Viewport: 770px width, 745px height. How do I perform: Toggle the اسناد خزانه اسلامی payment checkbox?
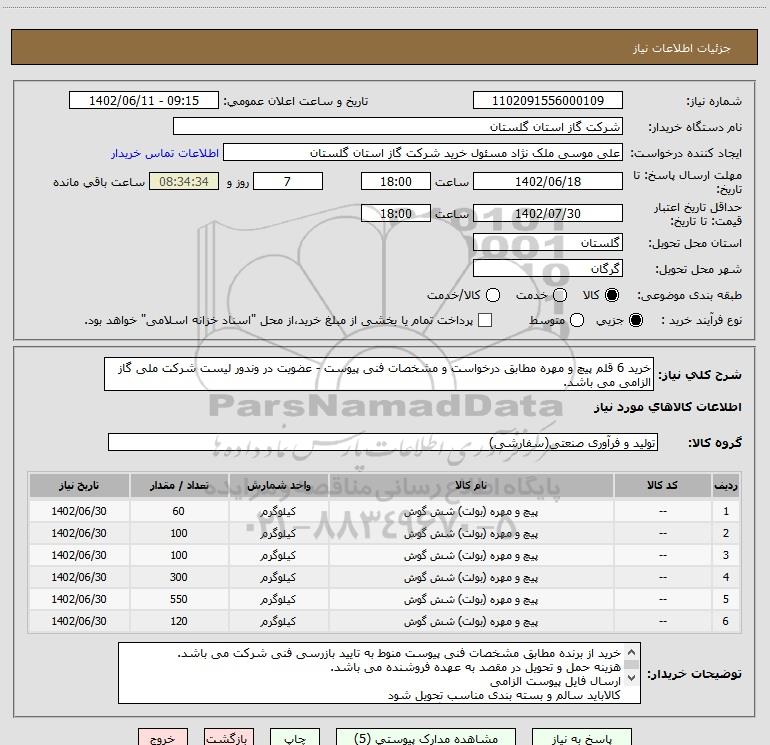[485, 320]
